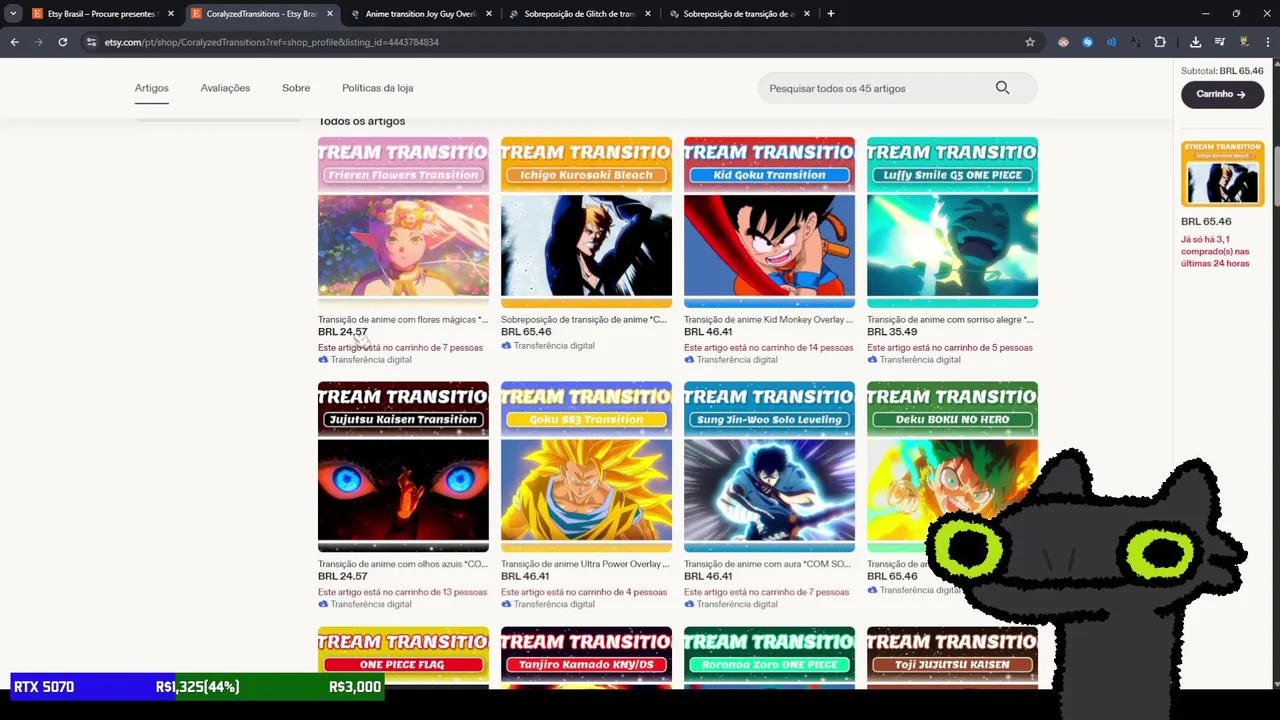The height and width of the screenshot is (720, 1280).
Task: Open the ONE PIECE FLAG listing thumbnail
Action: (x=403, y=657)
